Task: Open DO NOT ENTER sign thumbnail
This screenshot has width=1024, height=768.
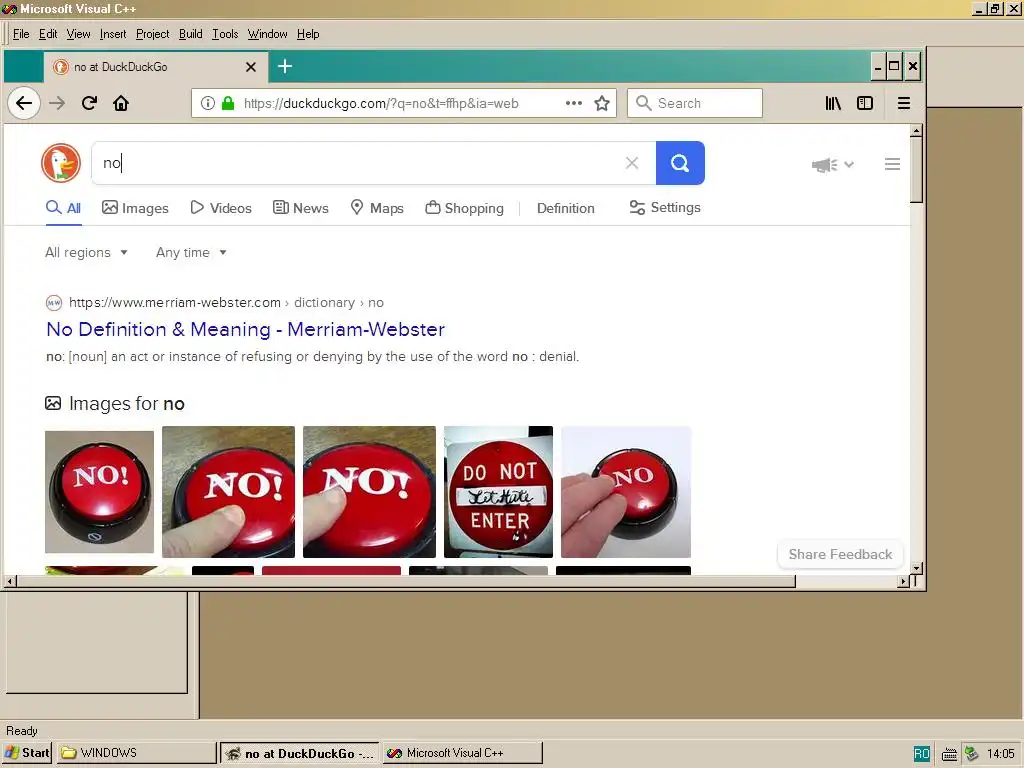Action: pyautogui.click(x=498, y=492)
